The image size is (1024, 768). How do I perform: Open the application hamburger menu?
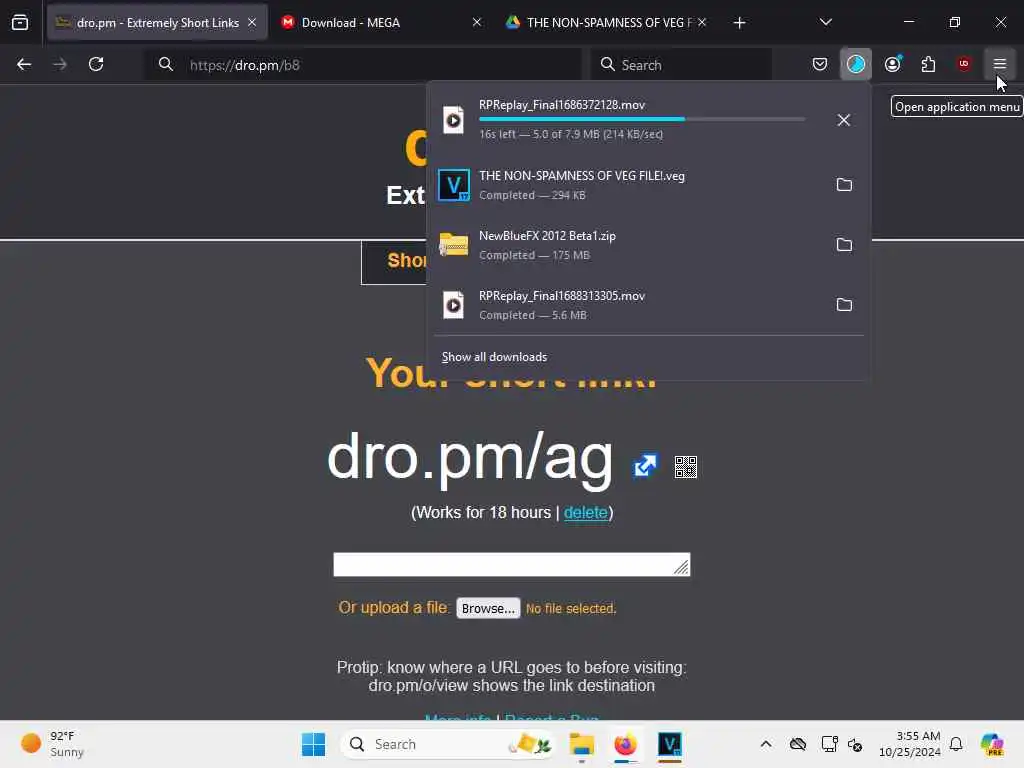(x=999, y=64)
